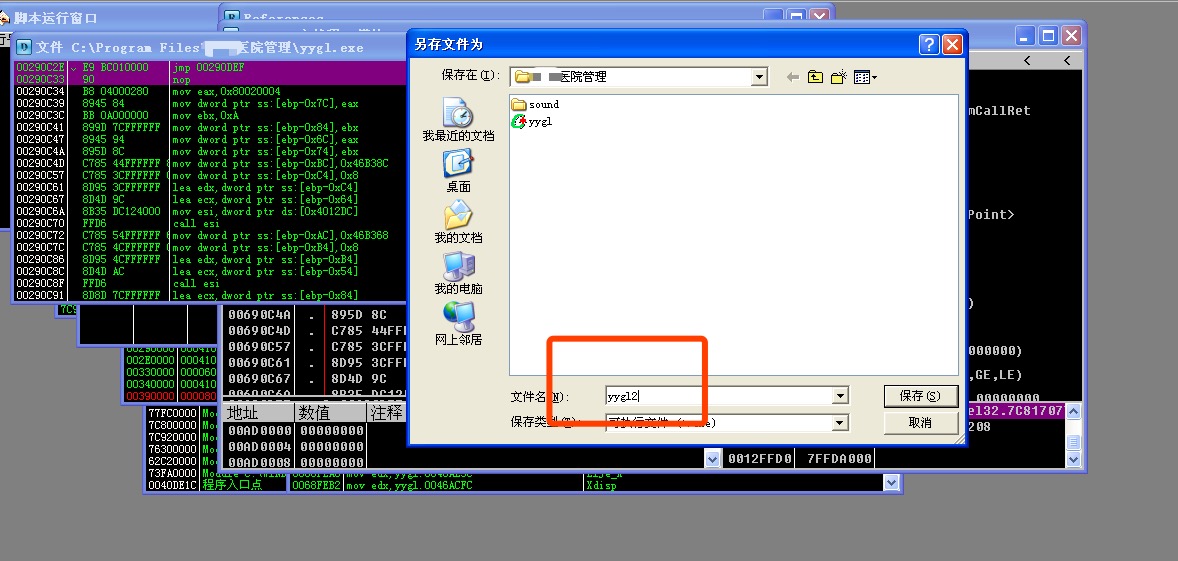
Task: Select the row at address 00290C70 call esi
Action: pyautogui.click(x=210, y=223)
